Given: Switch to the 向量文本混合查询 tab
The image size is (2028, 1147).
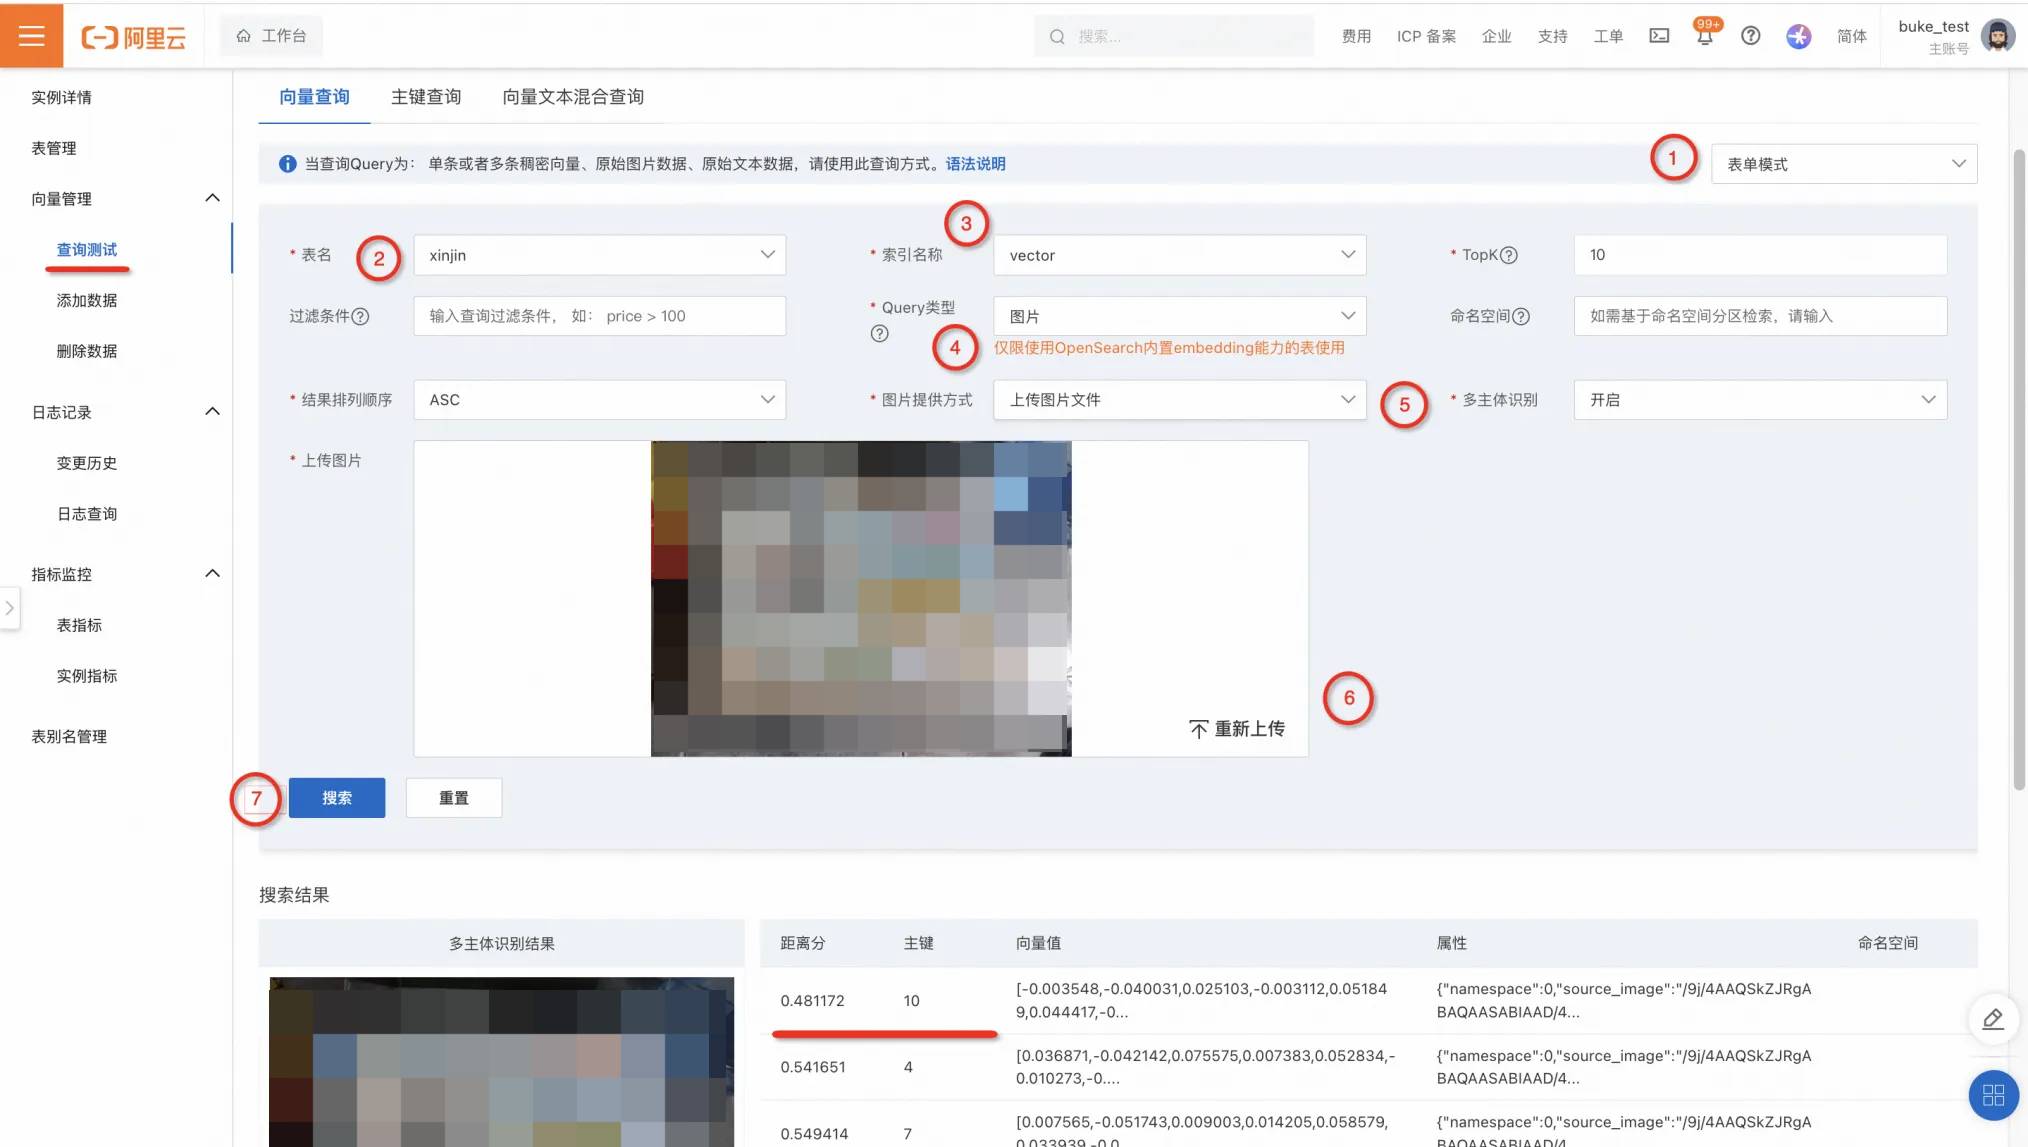Looking at the screenshot, I should tap(573, 97).
